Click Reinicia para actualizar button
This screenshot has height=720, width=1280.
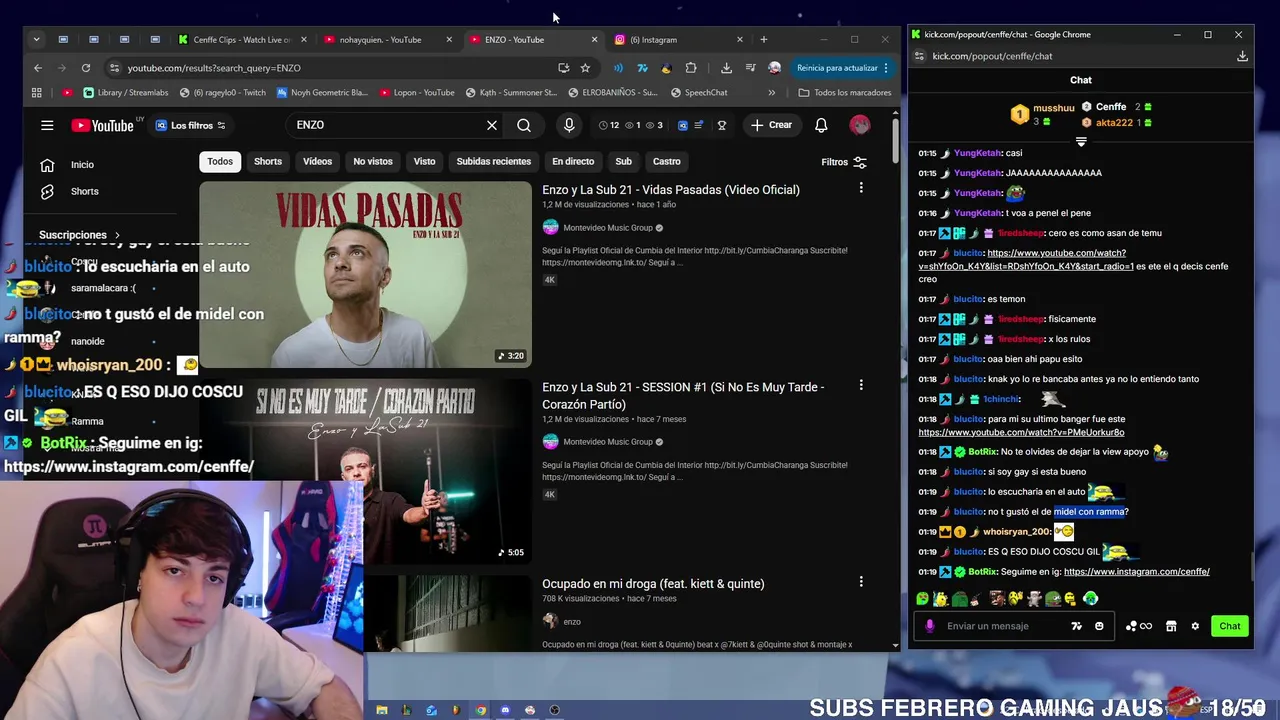837,68
